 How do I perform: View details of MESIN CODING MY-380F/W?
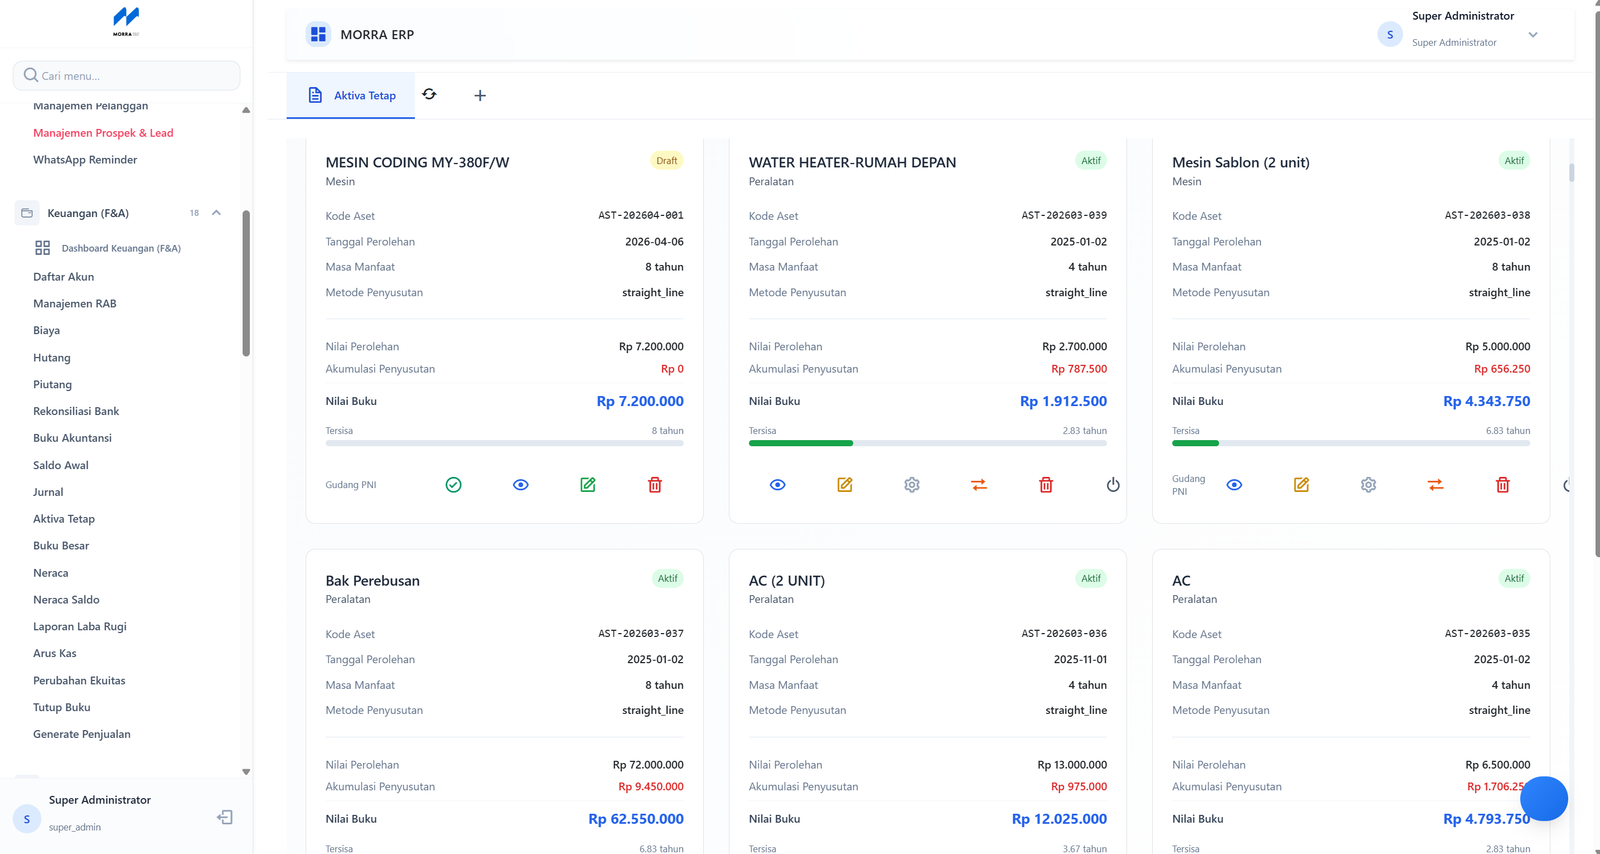521,485
